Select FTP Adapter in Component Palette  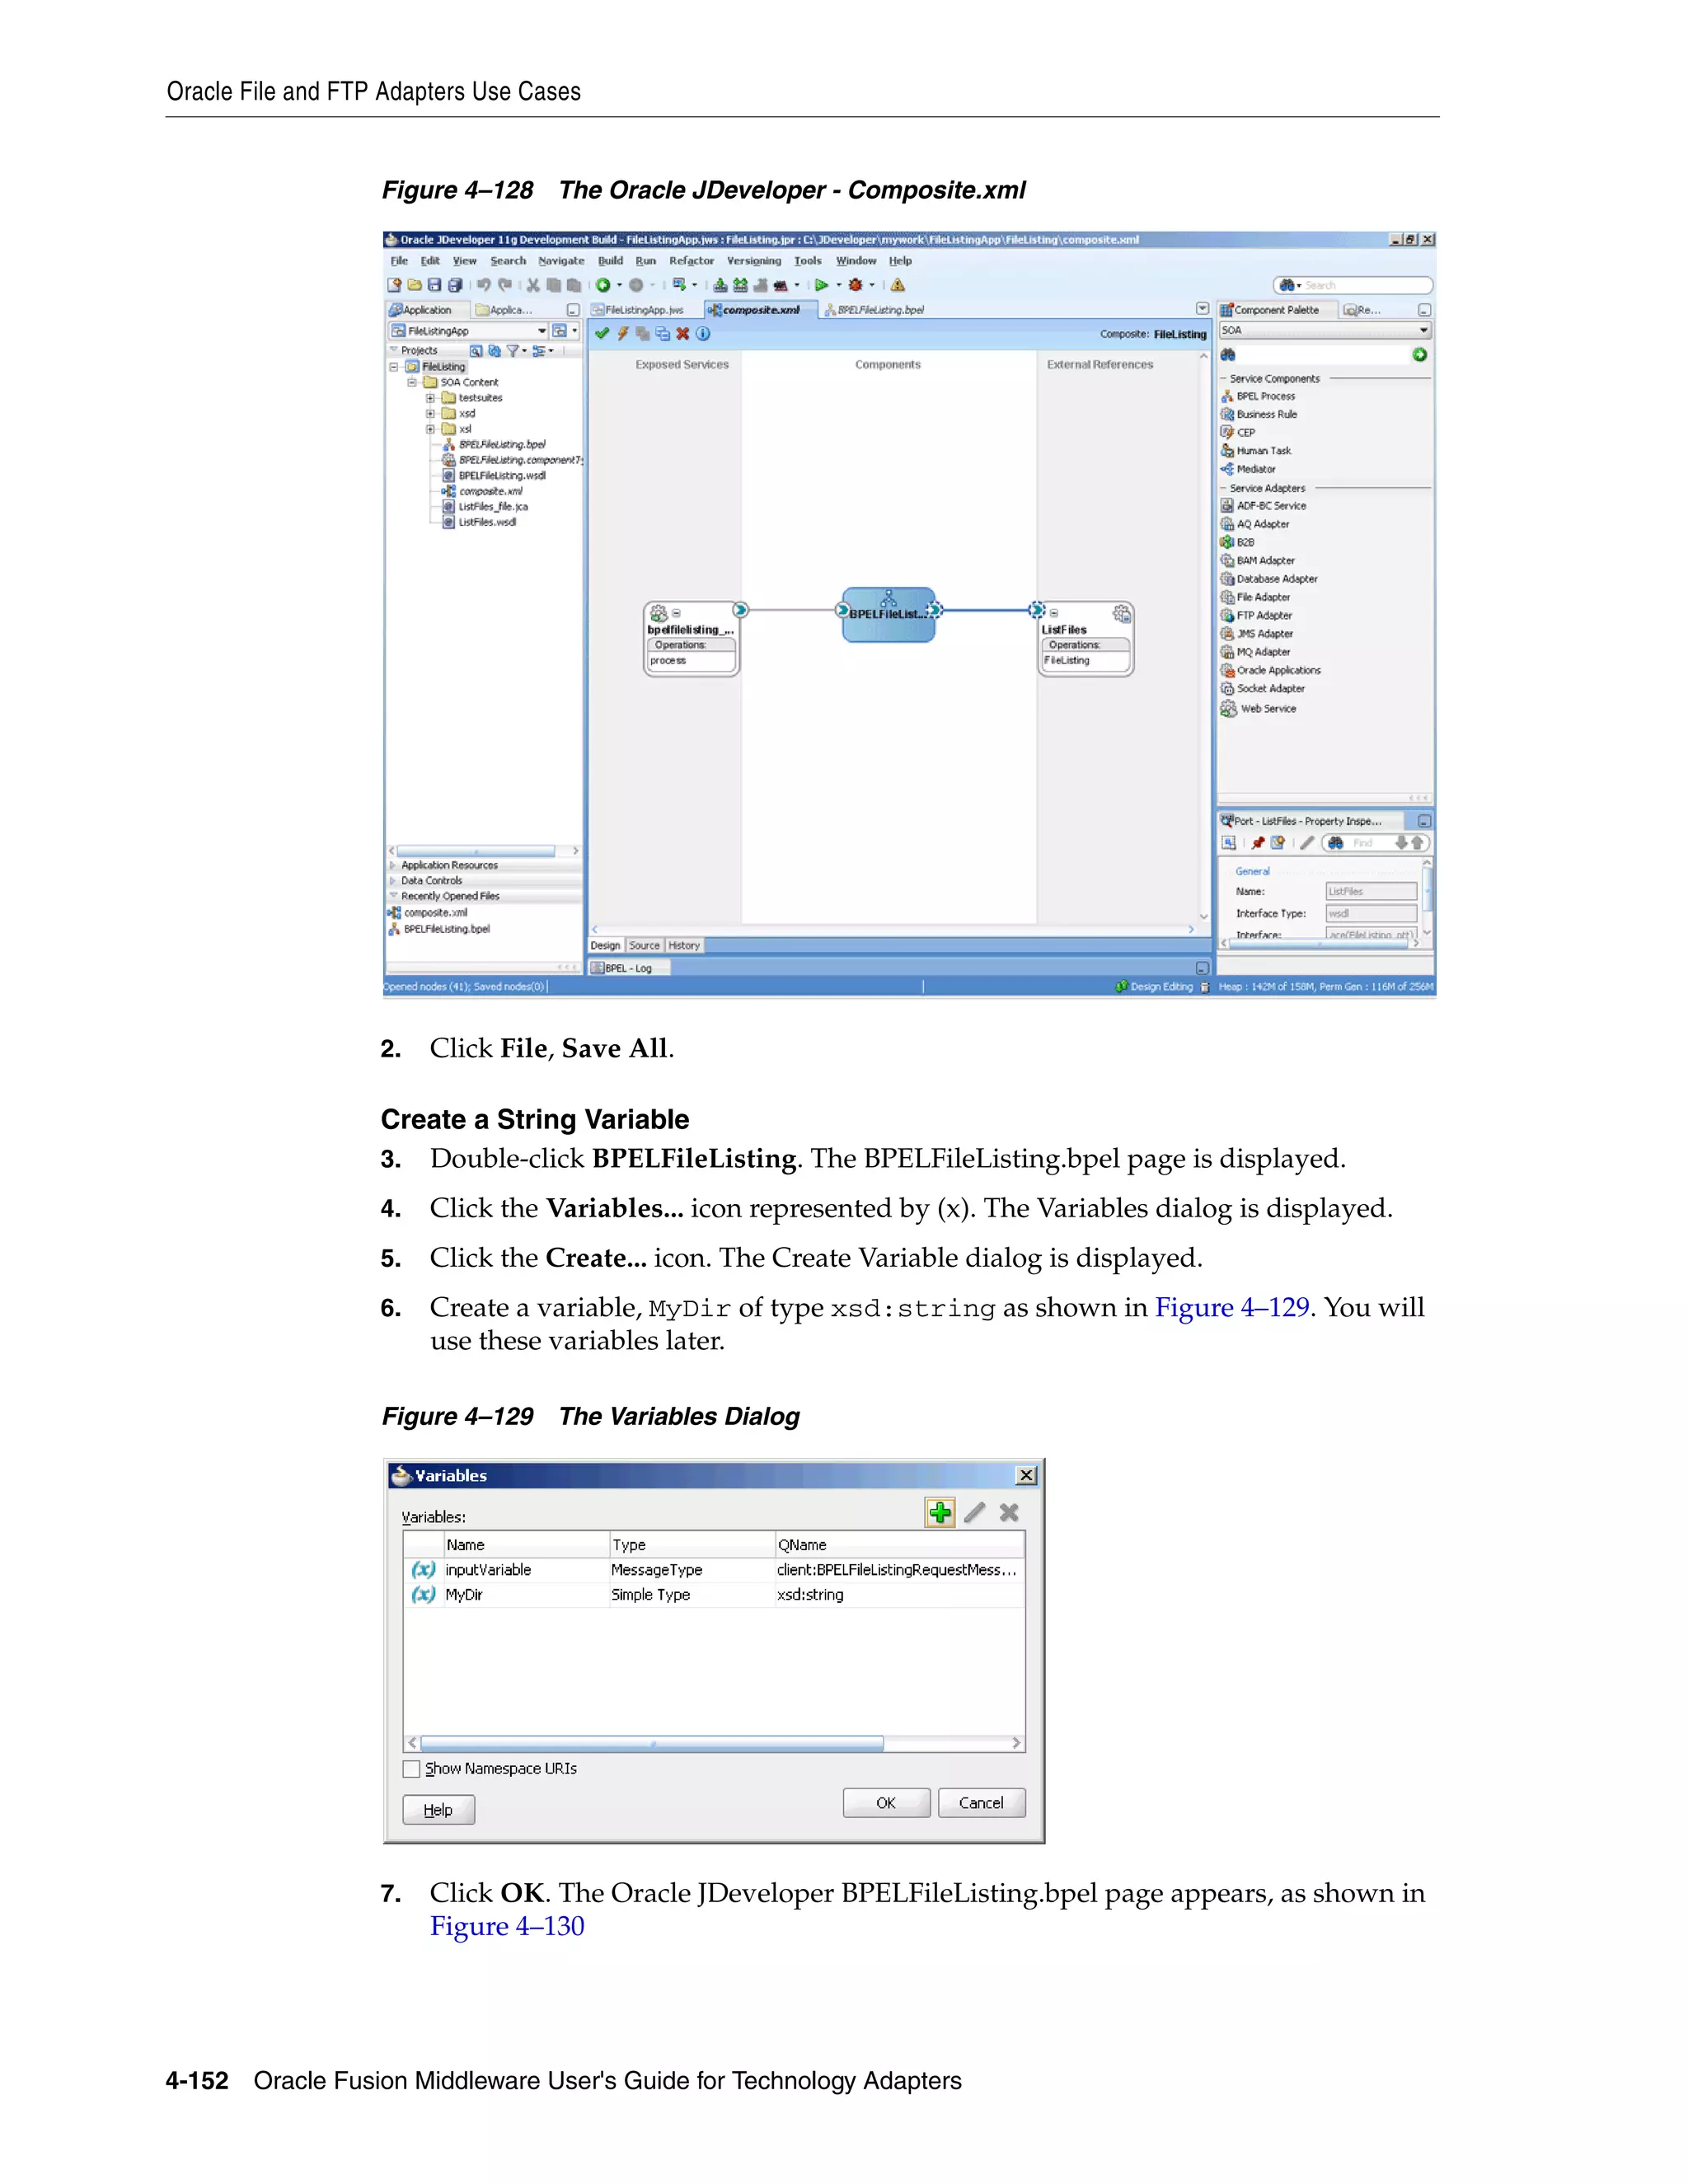pos(1256,616)
